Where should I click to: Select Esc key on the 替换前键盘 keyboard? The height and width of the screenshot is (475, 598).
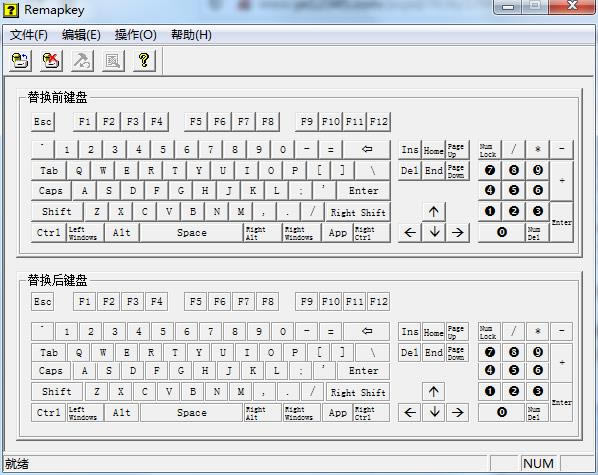pyautogui.click(x=43, y=122)
